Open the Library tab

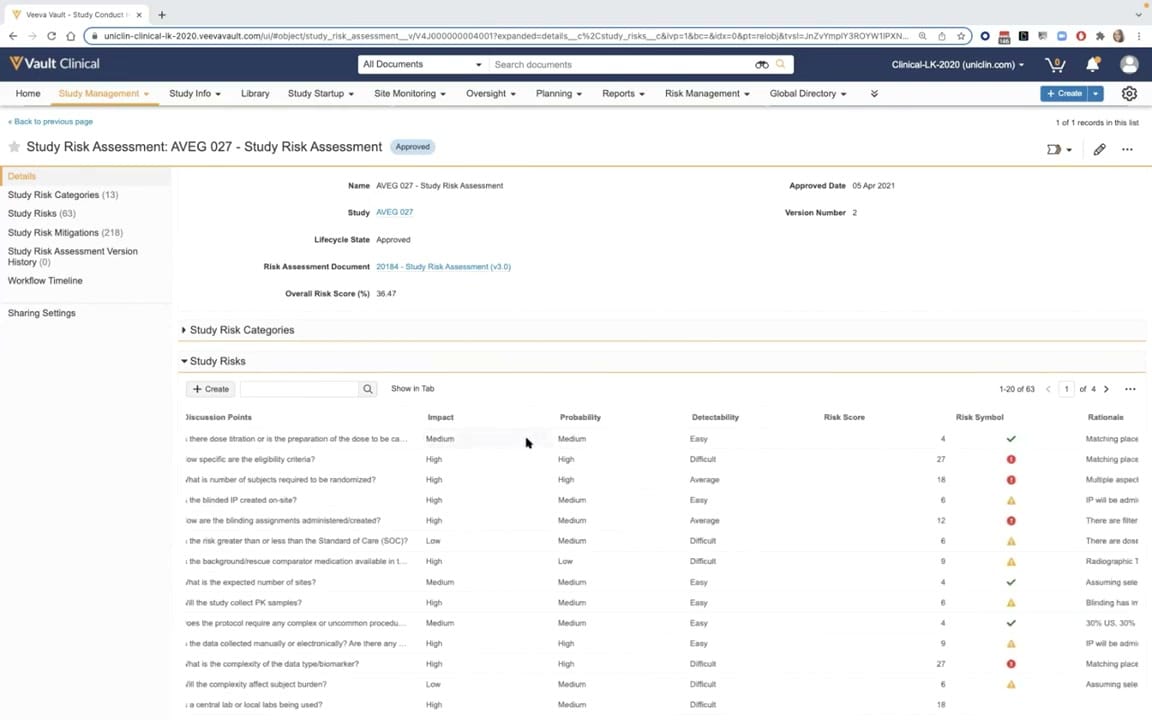tap(255, 94)
